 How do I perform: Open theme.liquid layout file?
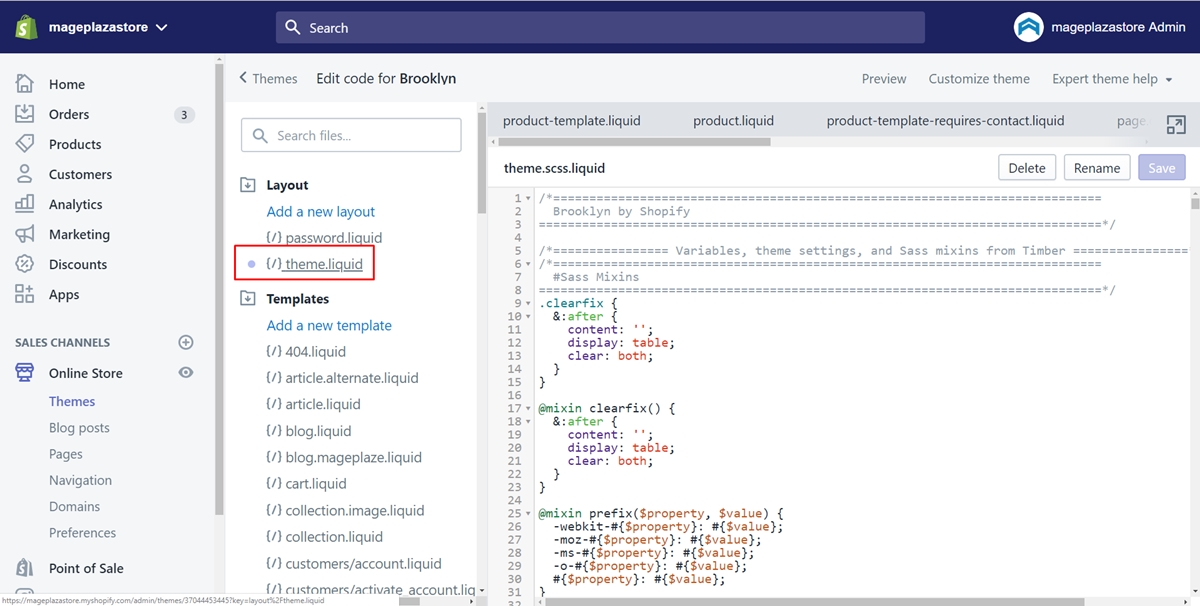coord(314,264)
